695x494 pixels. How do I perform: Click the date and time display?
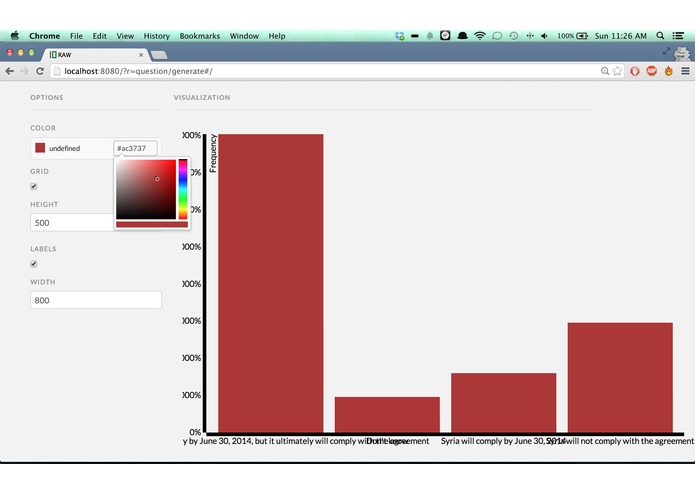[x=621, y=36]
